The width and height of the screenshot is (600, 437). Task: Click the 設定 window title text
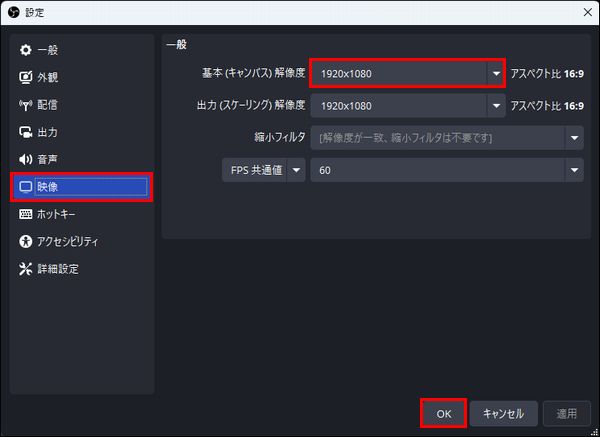(x=34, y=13)
